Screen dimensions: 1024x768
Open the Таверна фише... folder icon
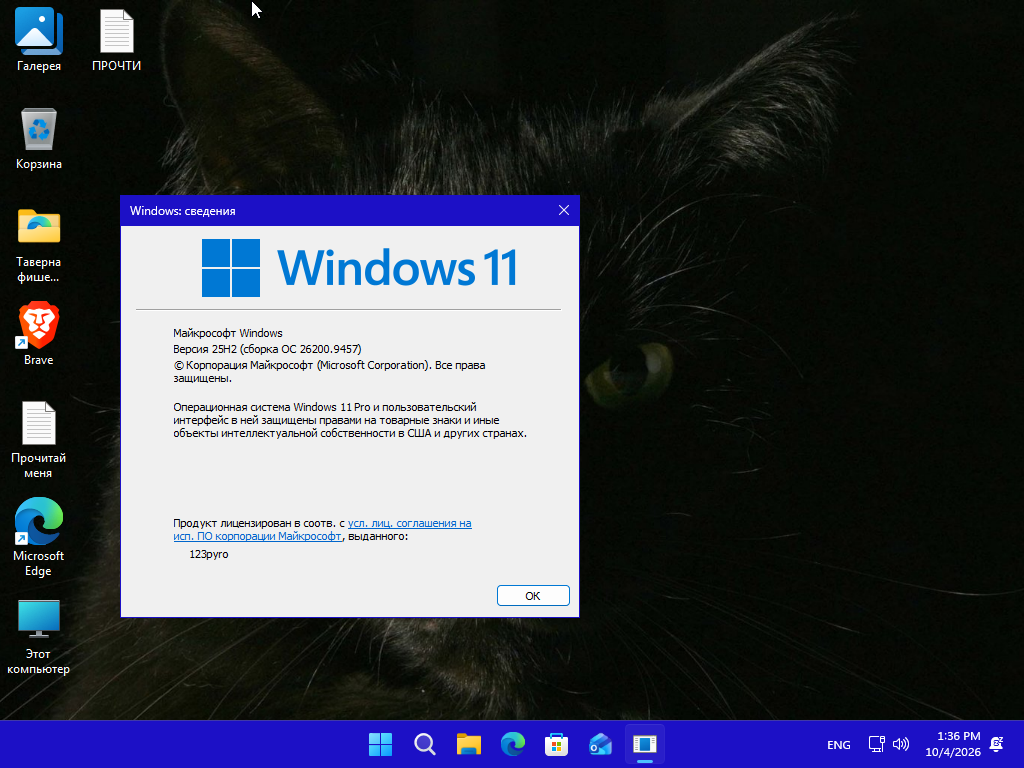pyautogui.click(x=39, y=244)
